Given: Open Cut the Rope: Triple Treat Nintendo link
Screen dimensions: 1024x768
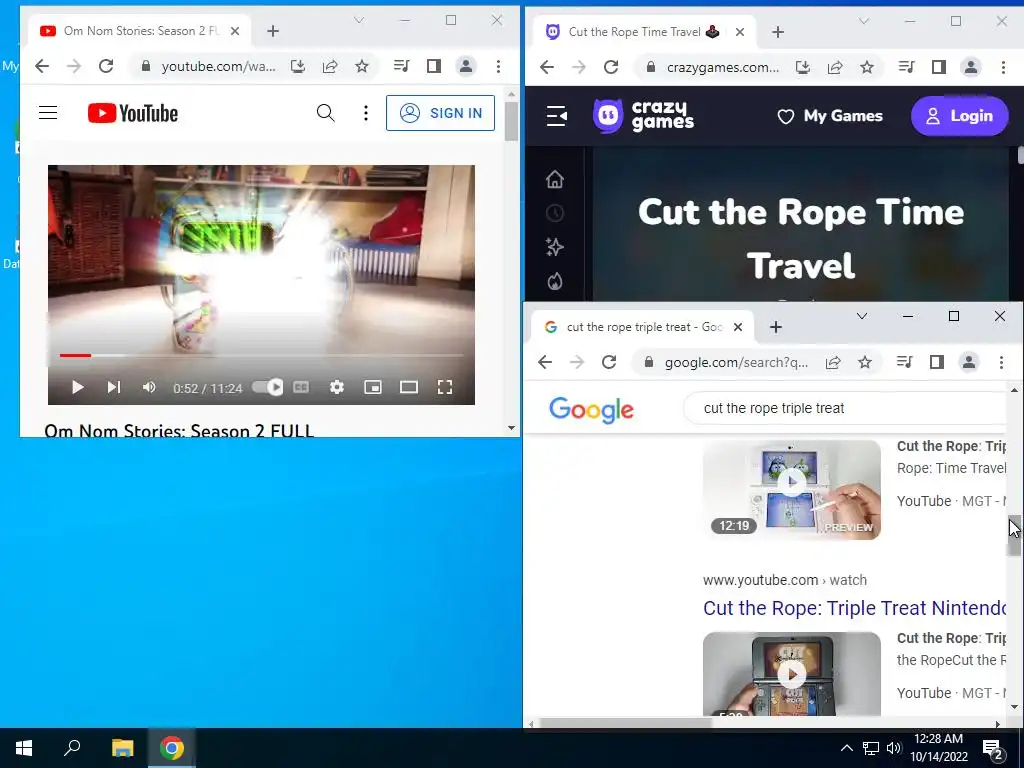Looking at the screenshot, I should click(x=854, y=608).
